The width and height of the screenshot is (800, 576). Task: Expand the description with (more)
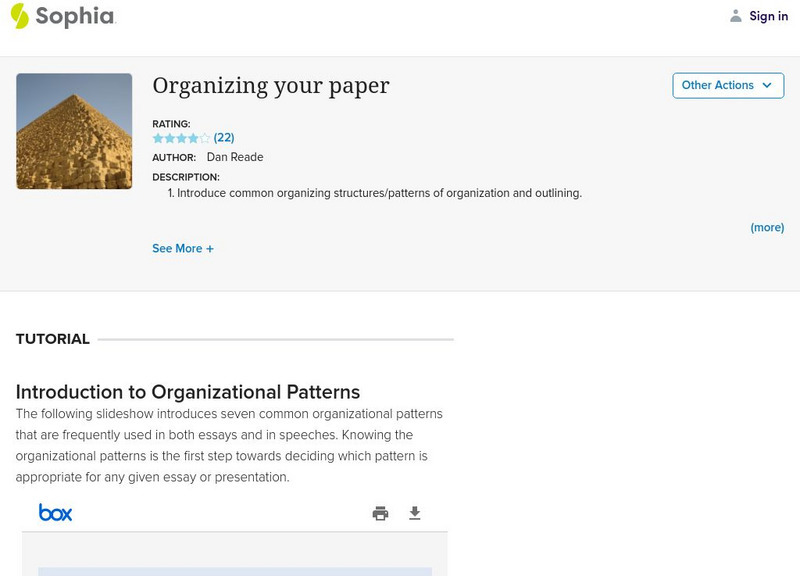pos(767,228)
